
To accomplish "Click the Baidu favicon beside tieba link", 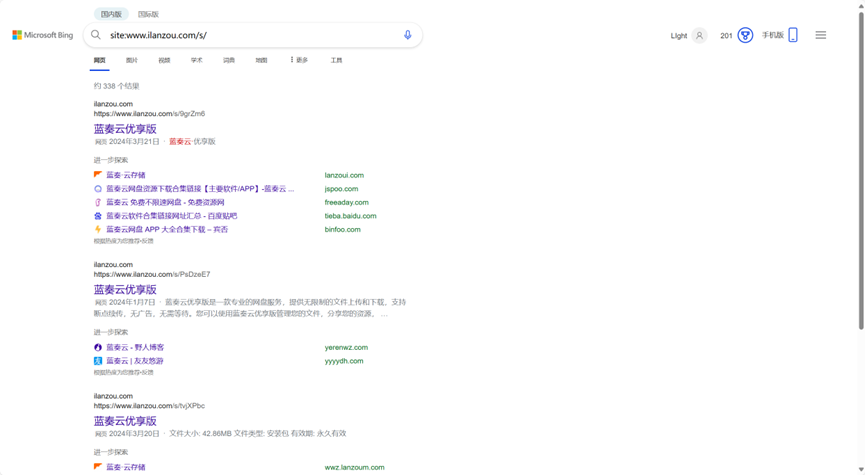I will pyautogui.click(x=98, y=216).
